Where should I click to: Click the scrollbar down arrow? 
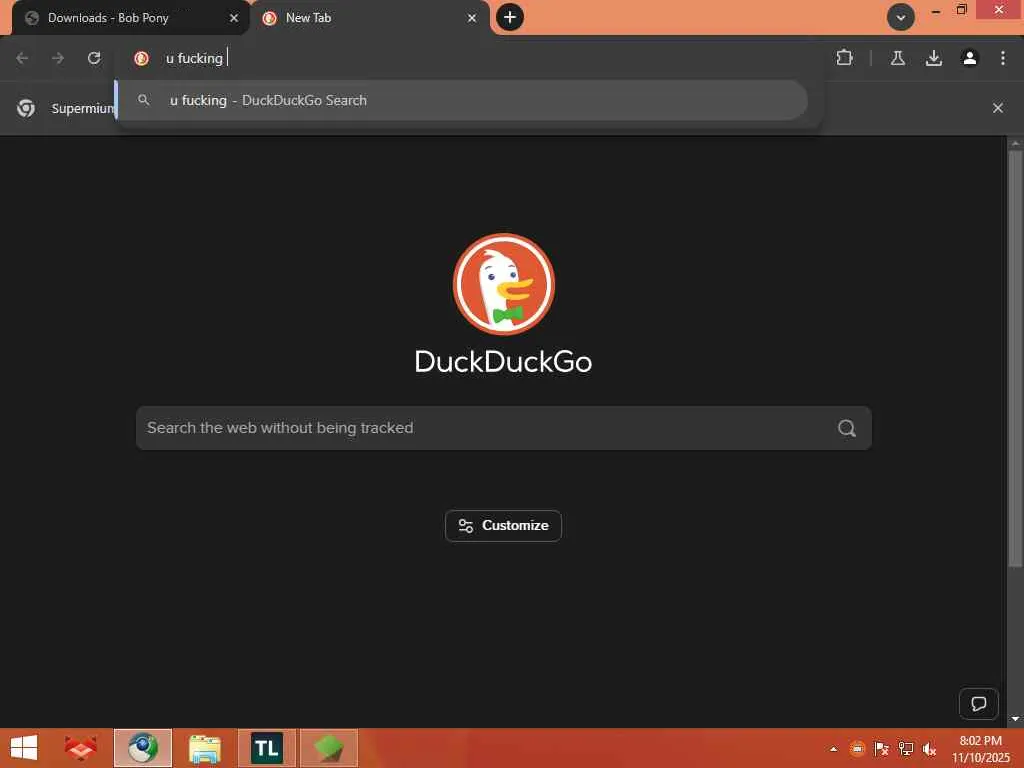1015,719
